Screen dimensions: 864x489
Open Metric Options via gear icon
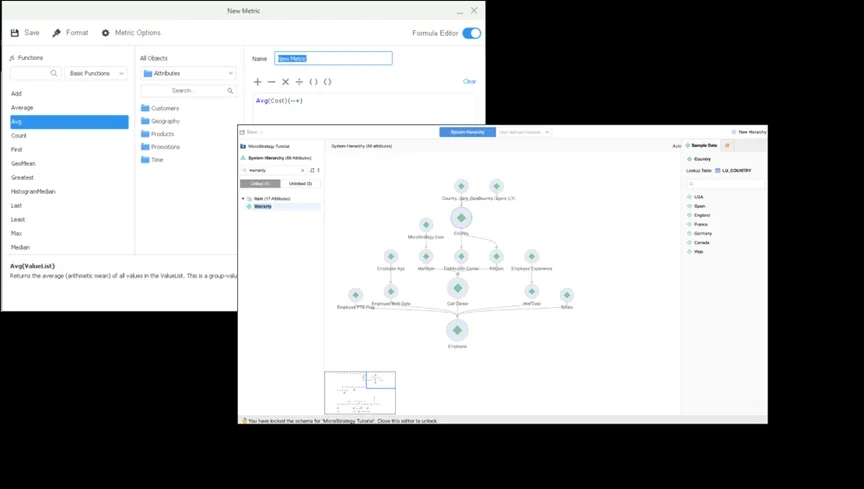pos(106,33)
